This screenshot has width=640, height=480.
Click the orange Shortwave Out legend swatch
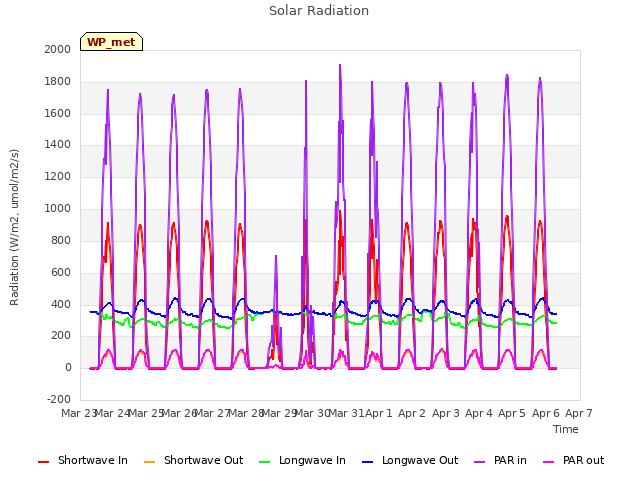(149, 462)
